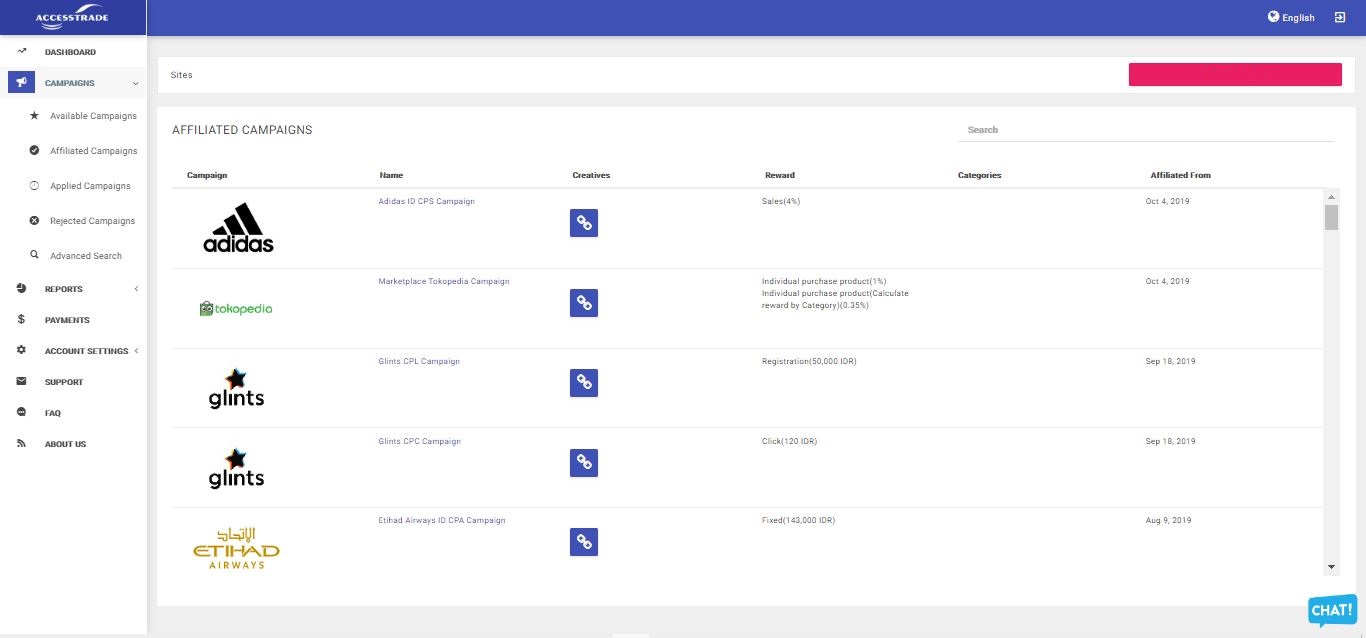Click the pink button in Sites bar

coord(1235,75)
